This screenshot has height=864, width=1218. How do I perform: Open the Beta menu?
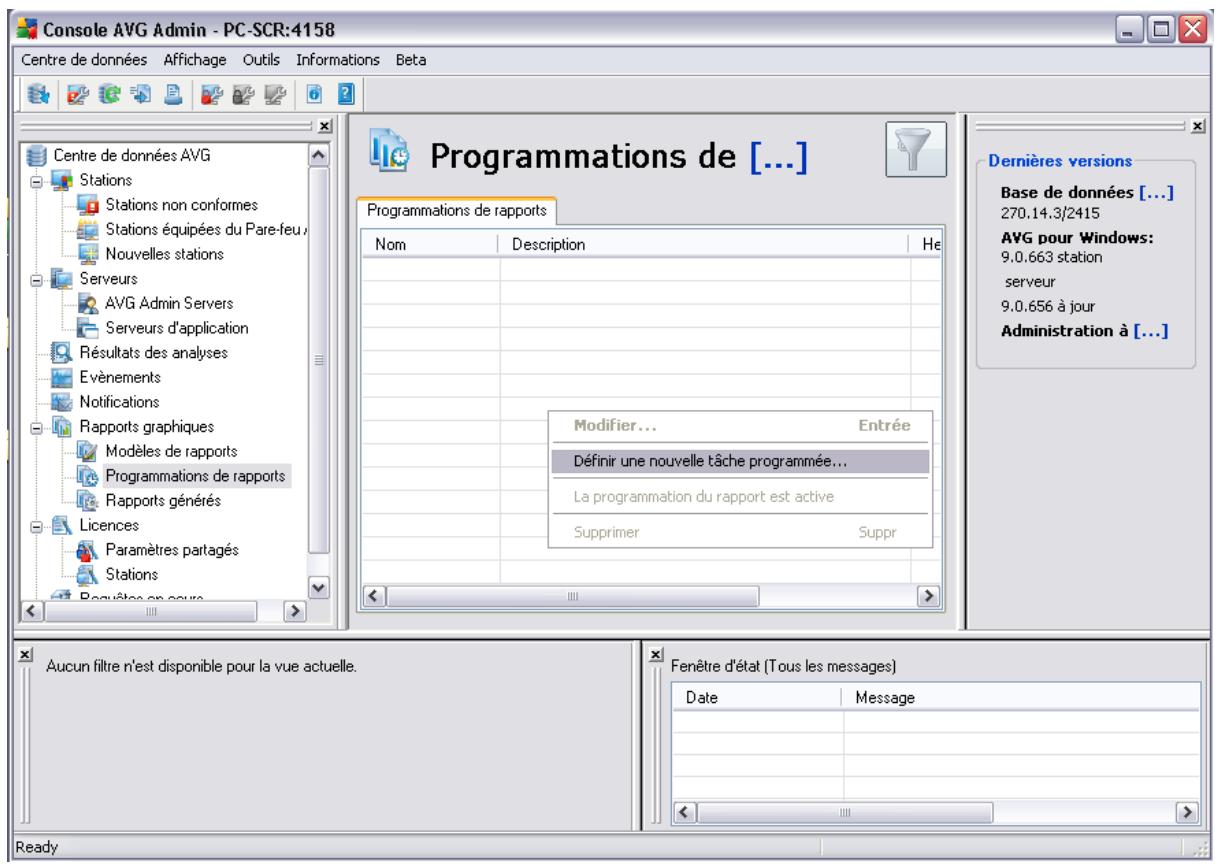click(x=411, y=60)
